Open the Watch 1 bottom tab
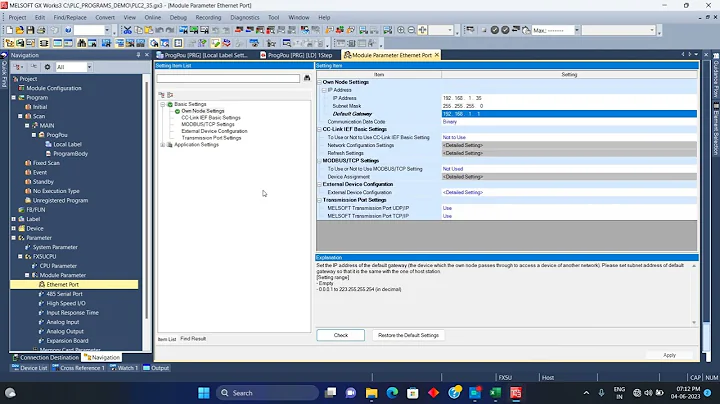720x404 pixels. click(124, 368)
